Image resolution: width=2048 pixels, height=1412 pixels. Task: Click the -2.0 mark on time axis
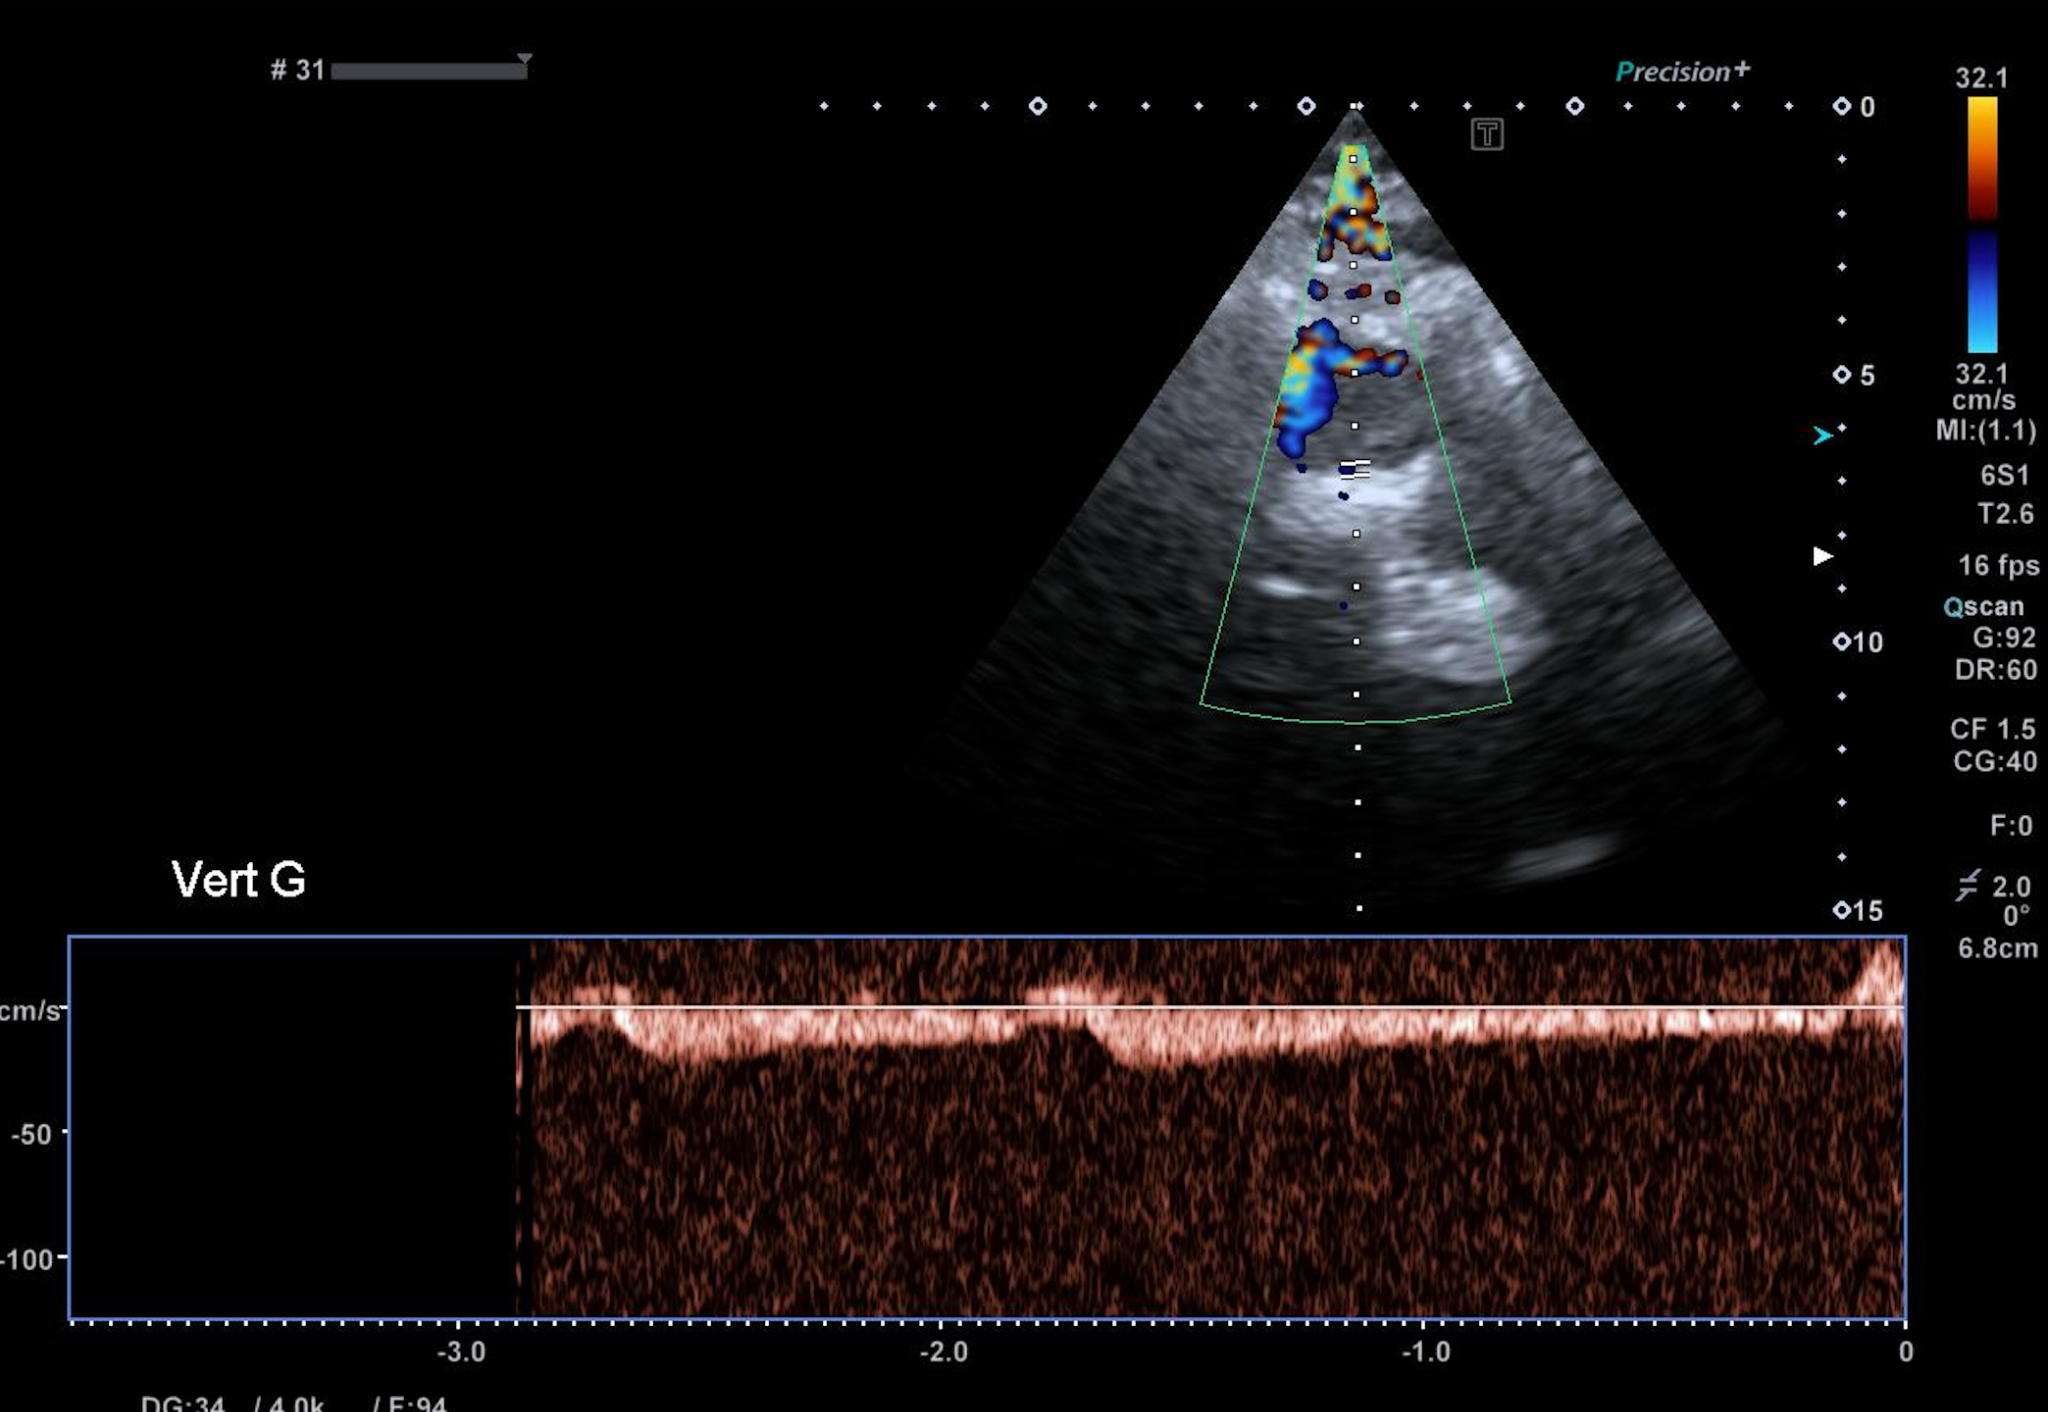point(944,1352)
